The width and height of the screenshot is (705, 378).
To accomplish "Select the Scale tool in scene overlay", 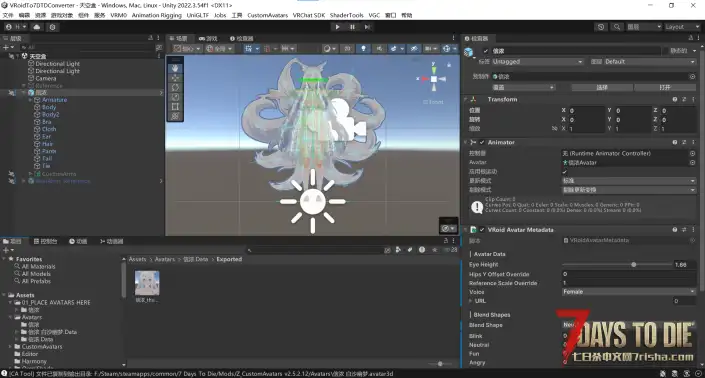I will (x=175, y=97).
